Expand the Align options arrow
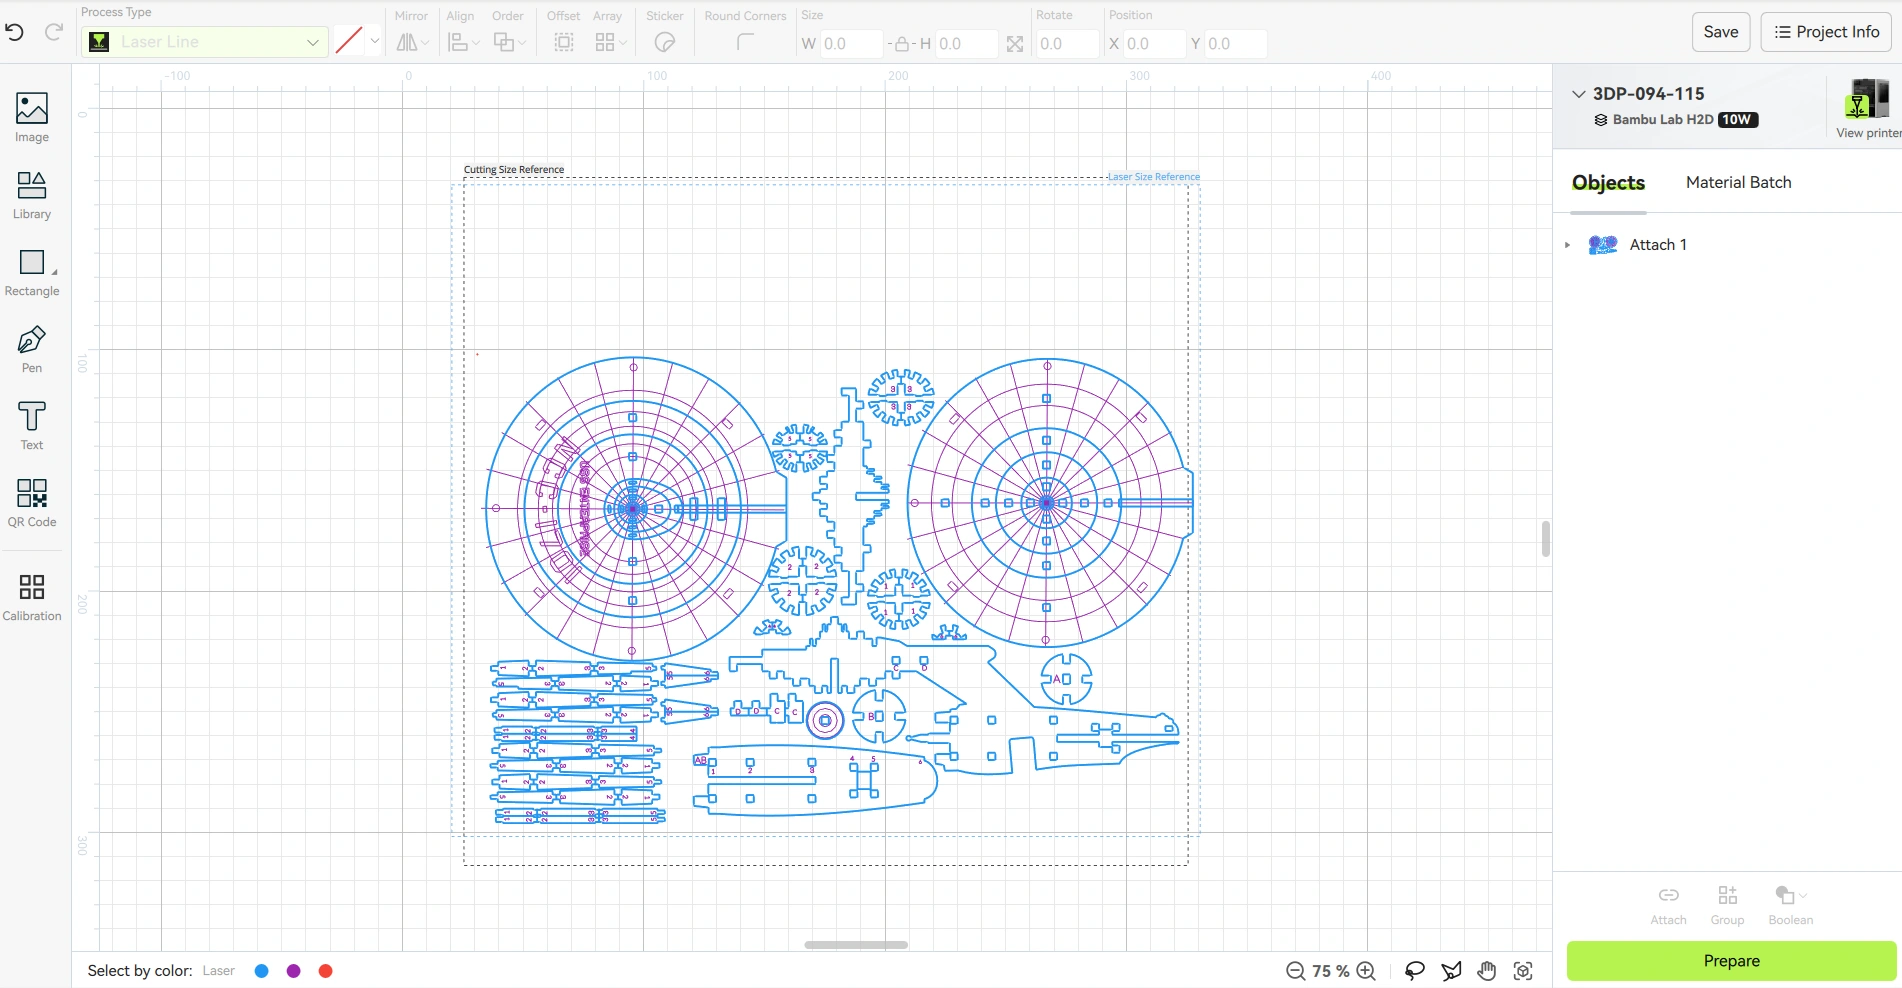 pyautogui.click(x=476, y=43)
